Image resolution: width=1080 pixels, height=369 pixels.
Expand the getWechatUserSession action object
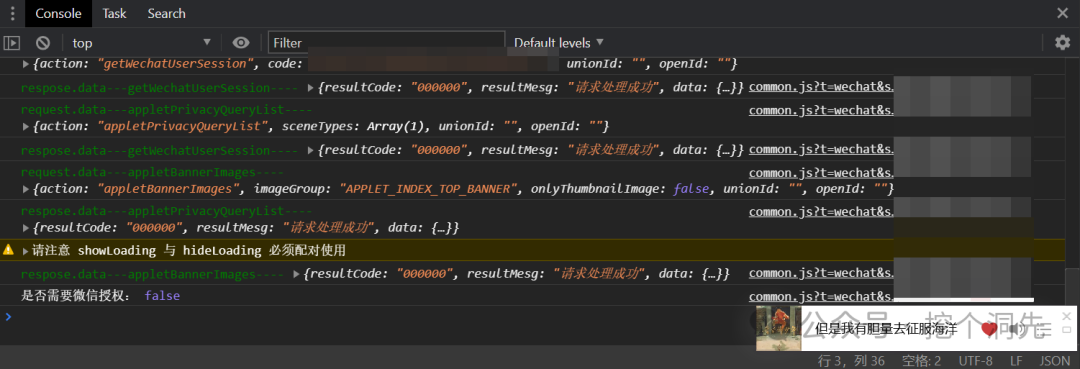coord(26,64)
